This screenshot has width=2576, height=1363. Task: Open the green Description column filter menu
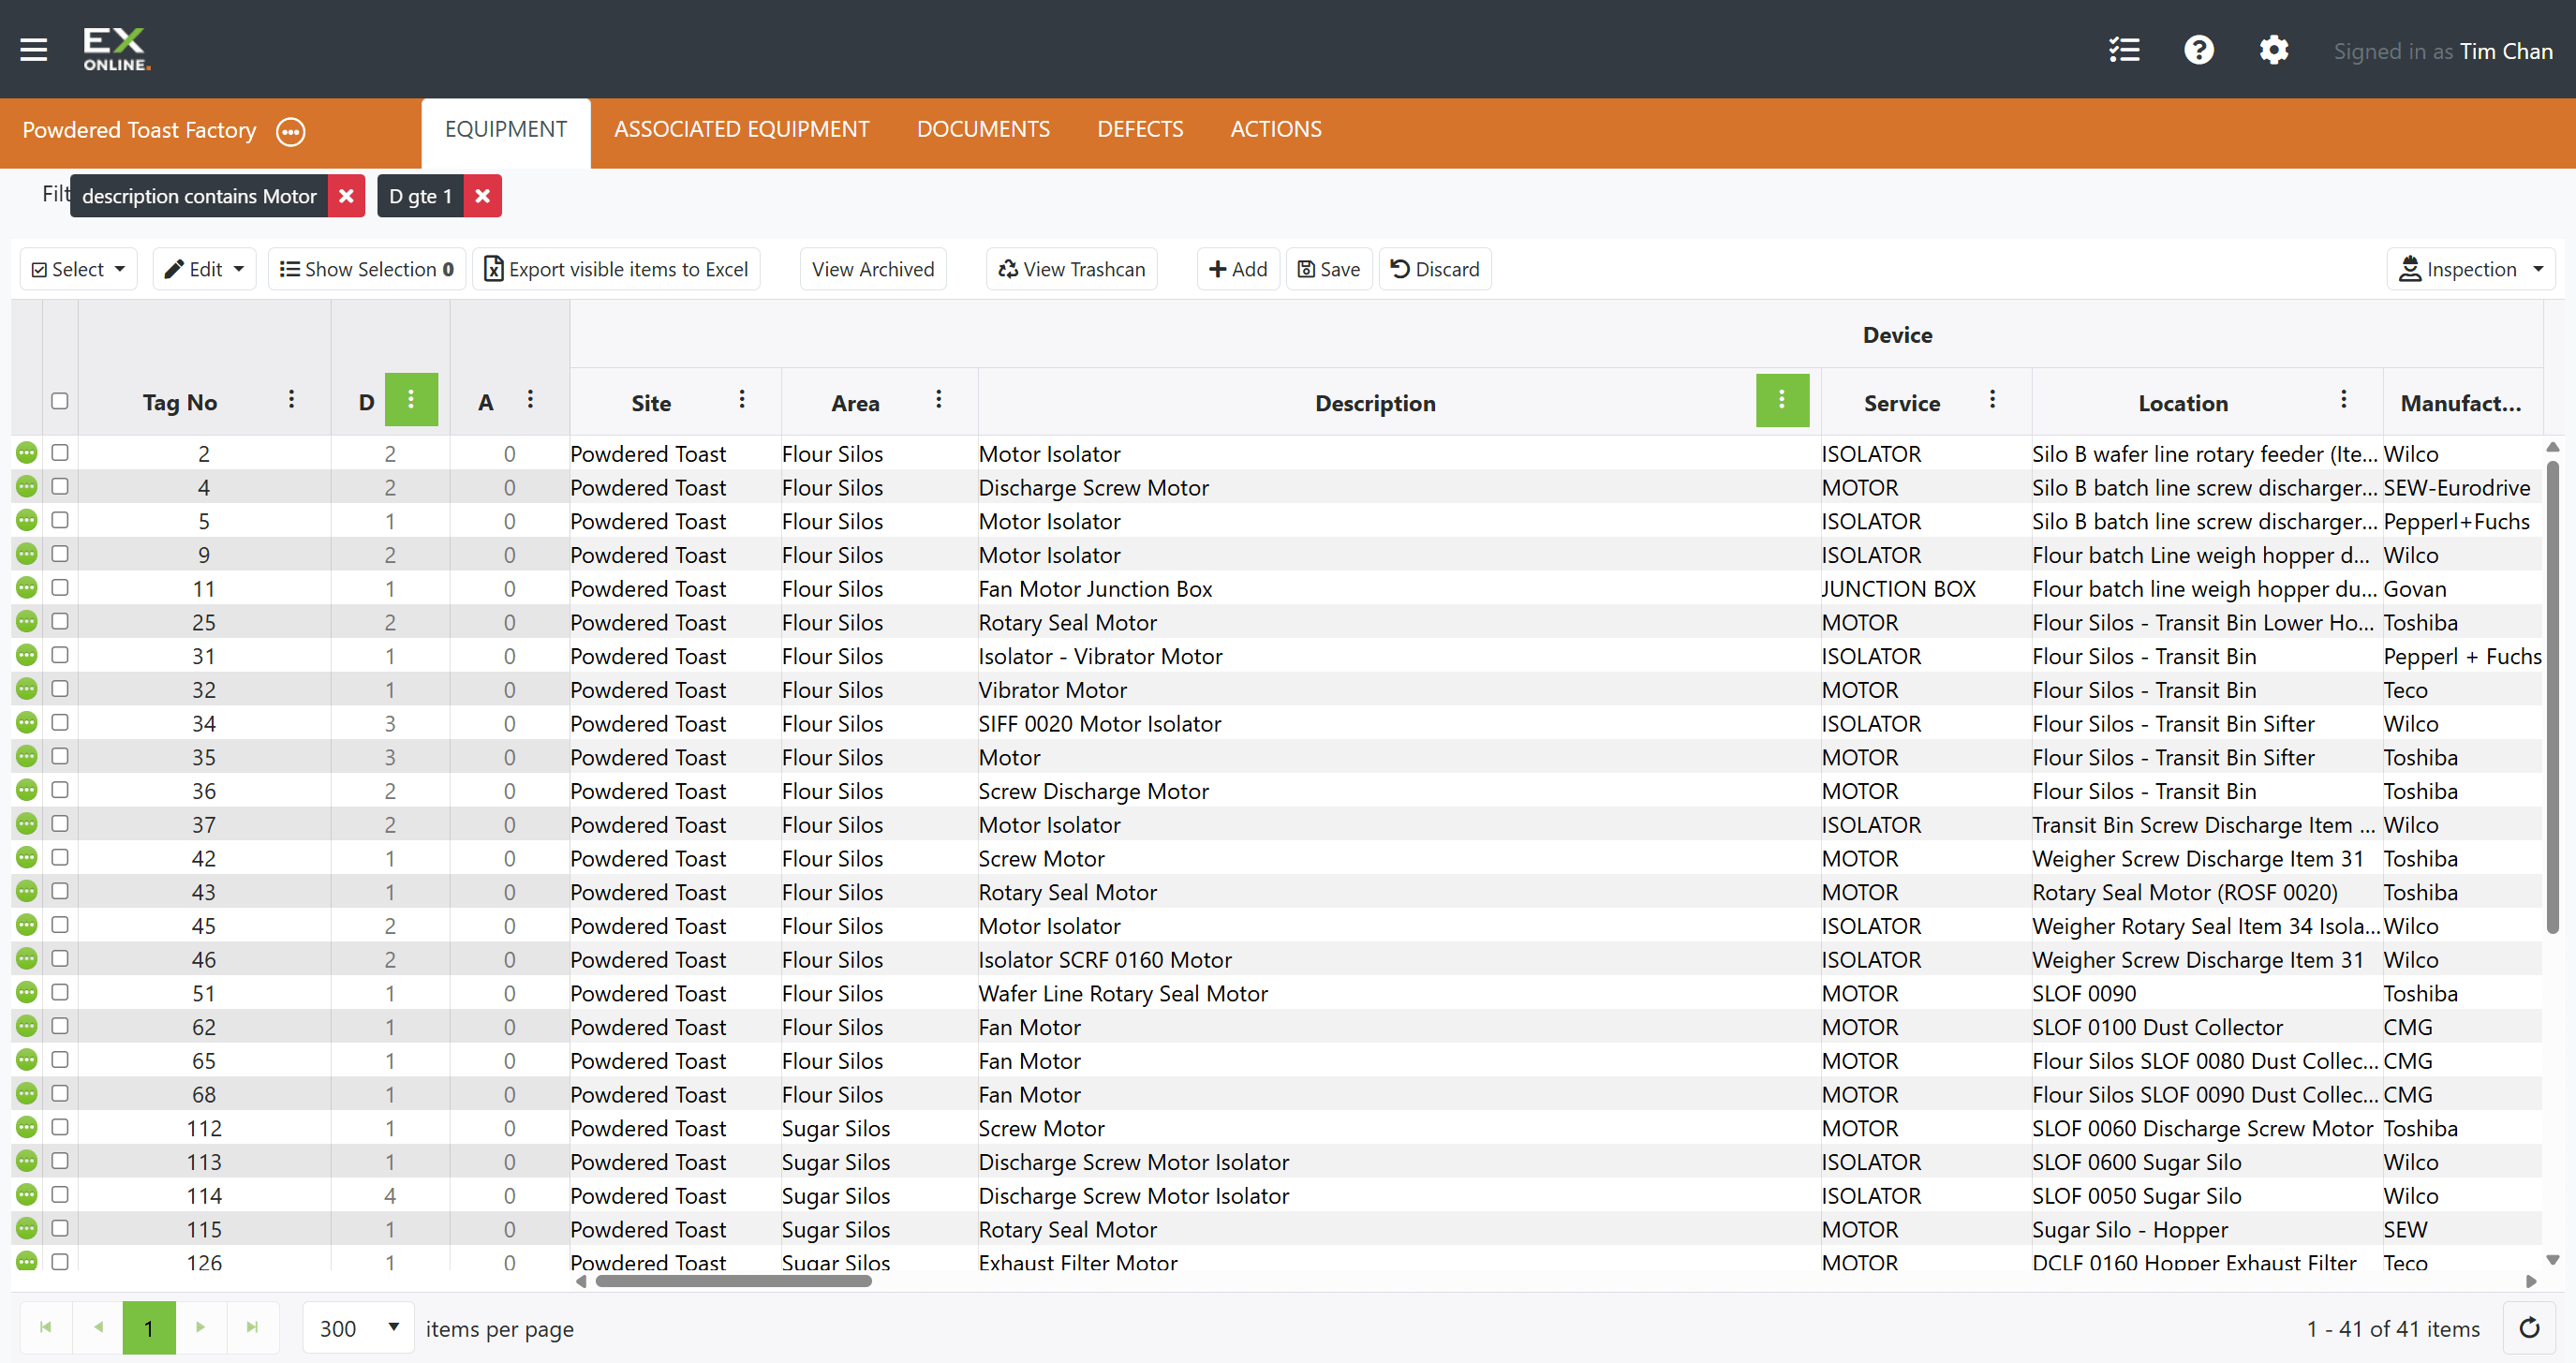[1782, 400]
